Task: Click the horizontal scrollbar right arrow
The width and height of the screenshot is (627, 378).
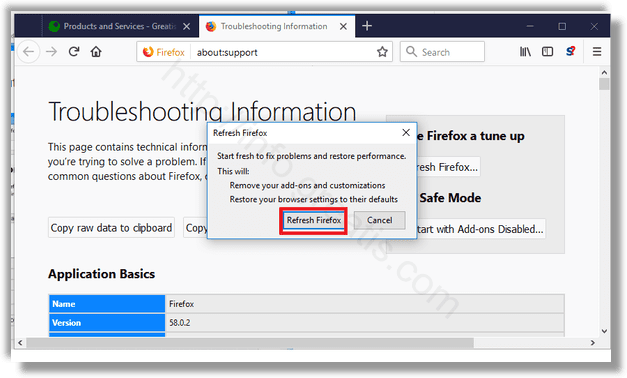Action: tap(593, 343)
